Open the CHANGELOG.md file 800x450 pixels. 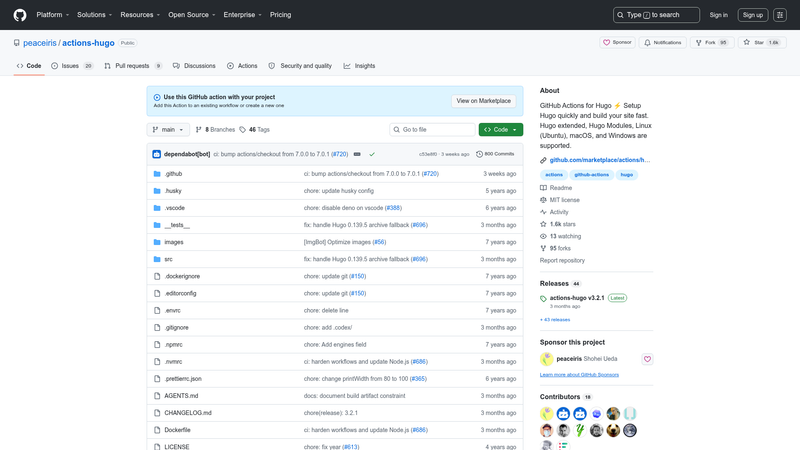point(188,413)
